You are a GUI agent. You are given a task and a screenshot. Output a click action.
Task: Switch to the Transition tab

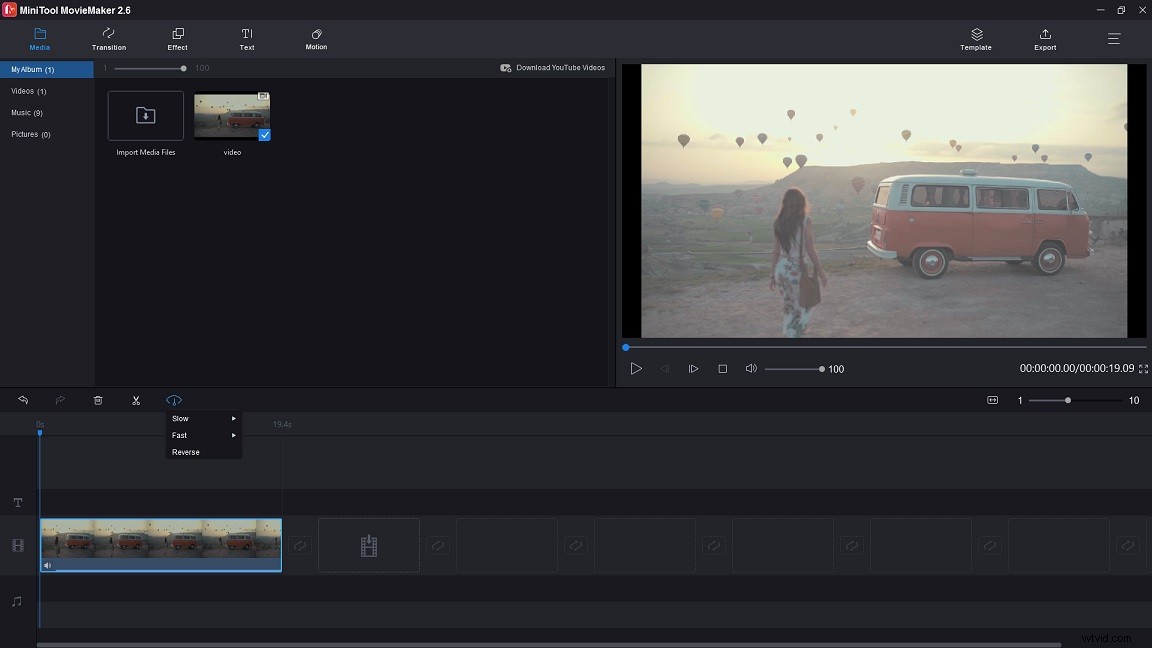[x=108, y=39]
